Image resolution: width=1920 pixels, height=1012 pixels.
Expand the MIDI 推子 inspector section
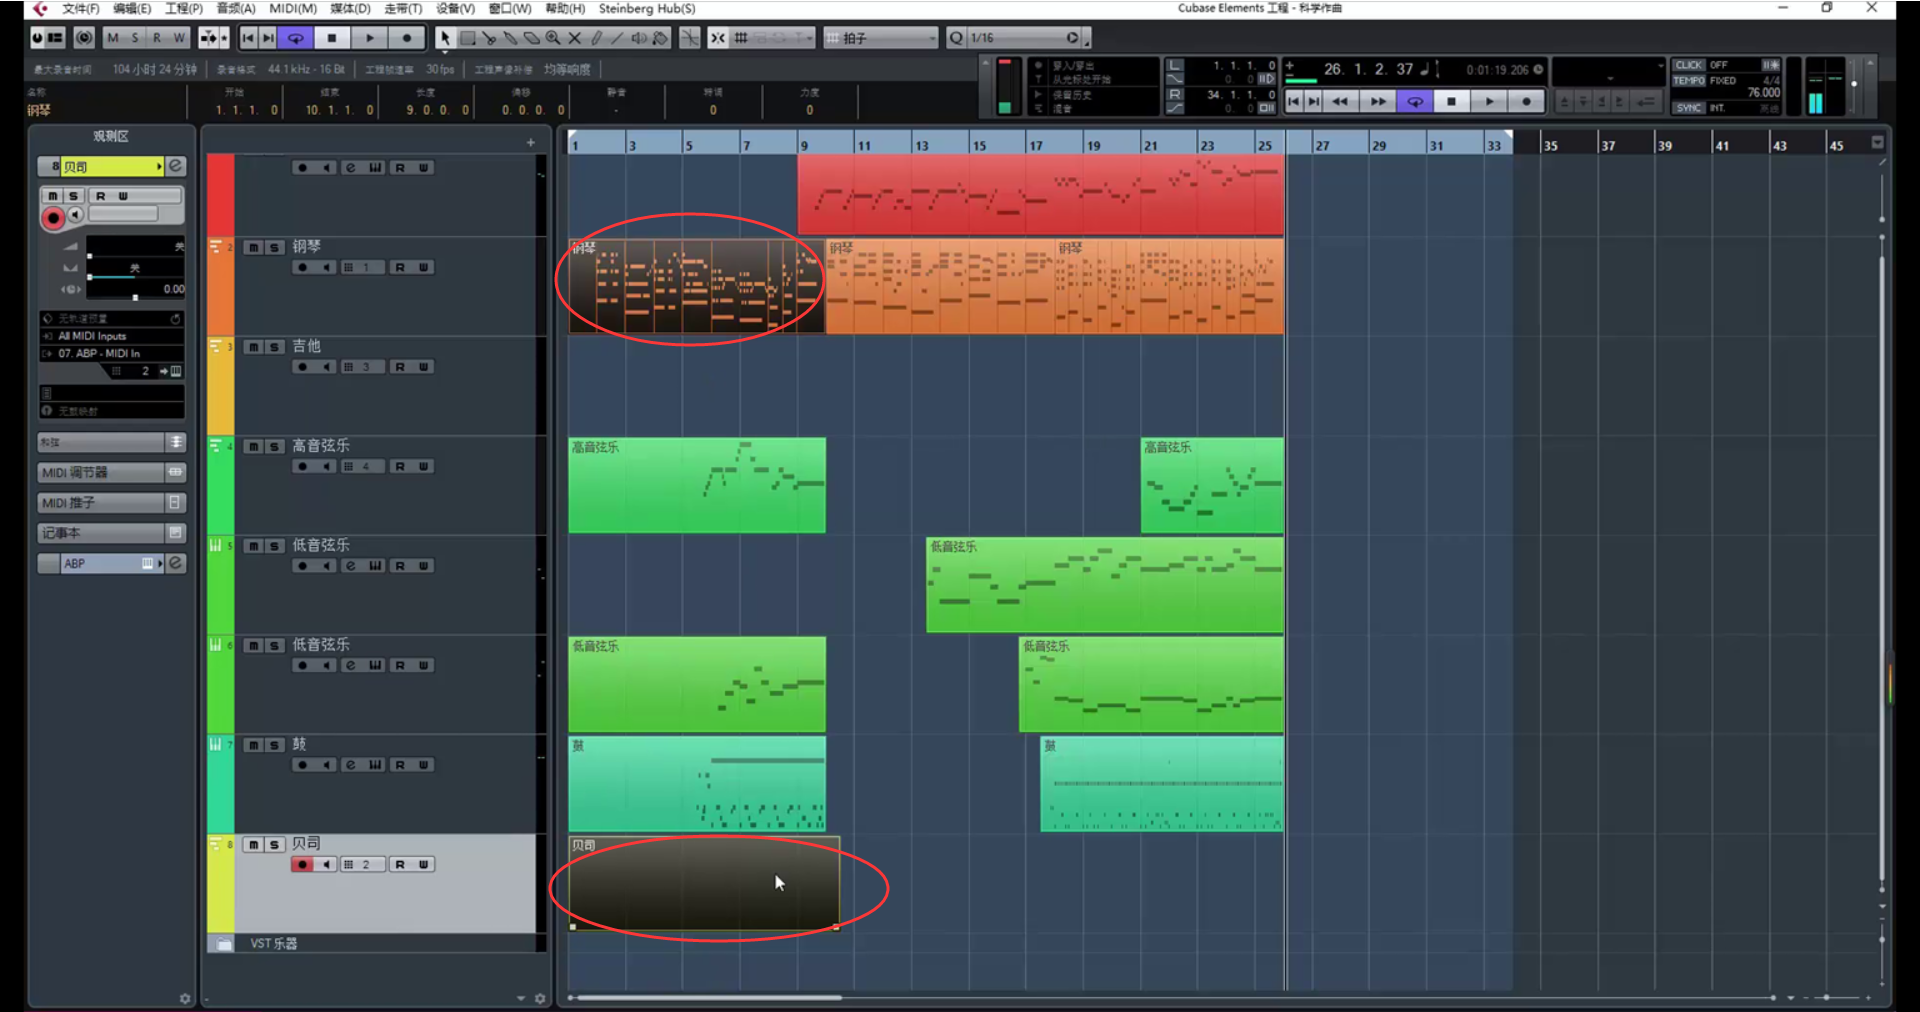(x=112, y=503)
